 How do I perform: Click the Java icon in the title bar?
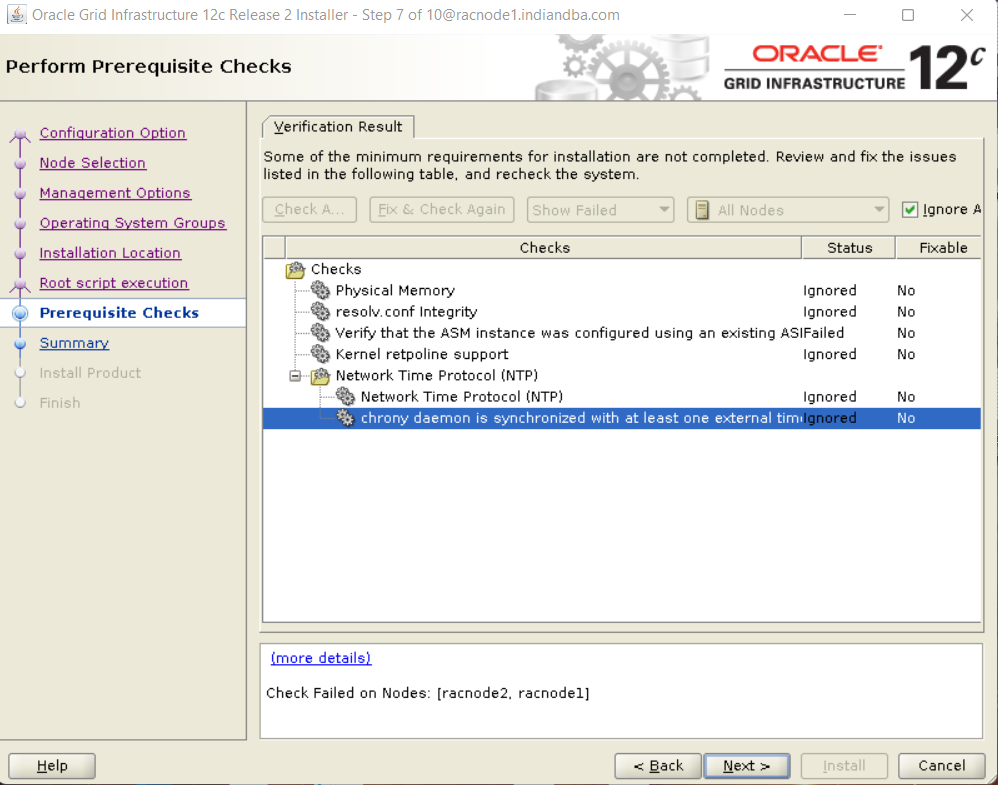pos(17,14)
